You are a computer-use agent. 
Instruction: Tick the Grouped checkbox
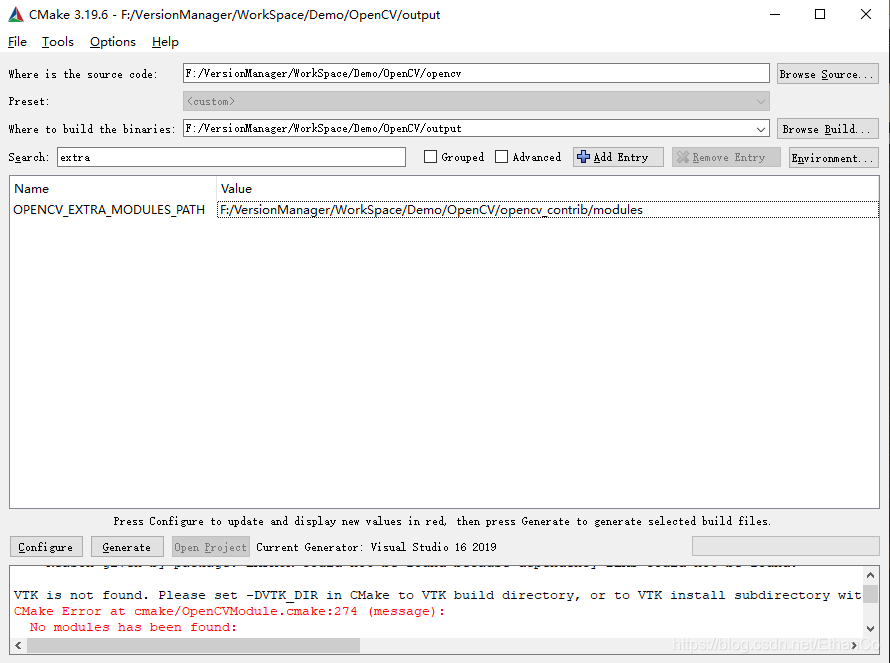click(430, 157)
